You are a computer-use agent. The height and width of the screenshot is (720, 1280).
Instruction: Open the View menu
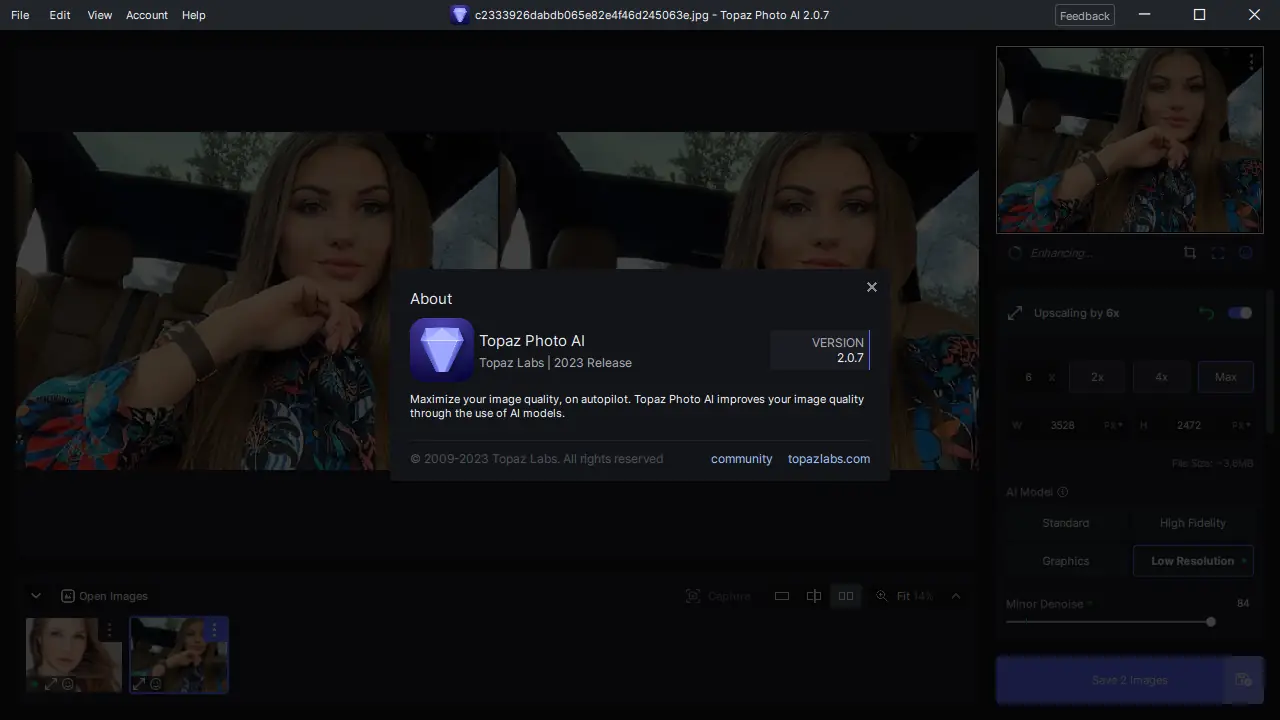pos(100,15)
